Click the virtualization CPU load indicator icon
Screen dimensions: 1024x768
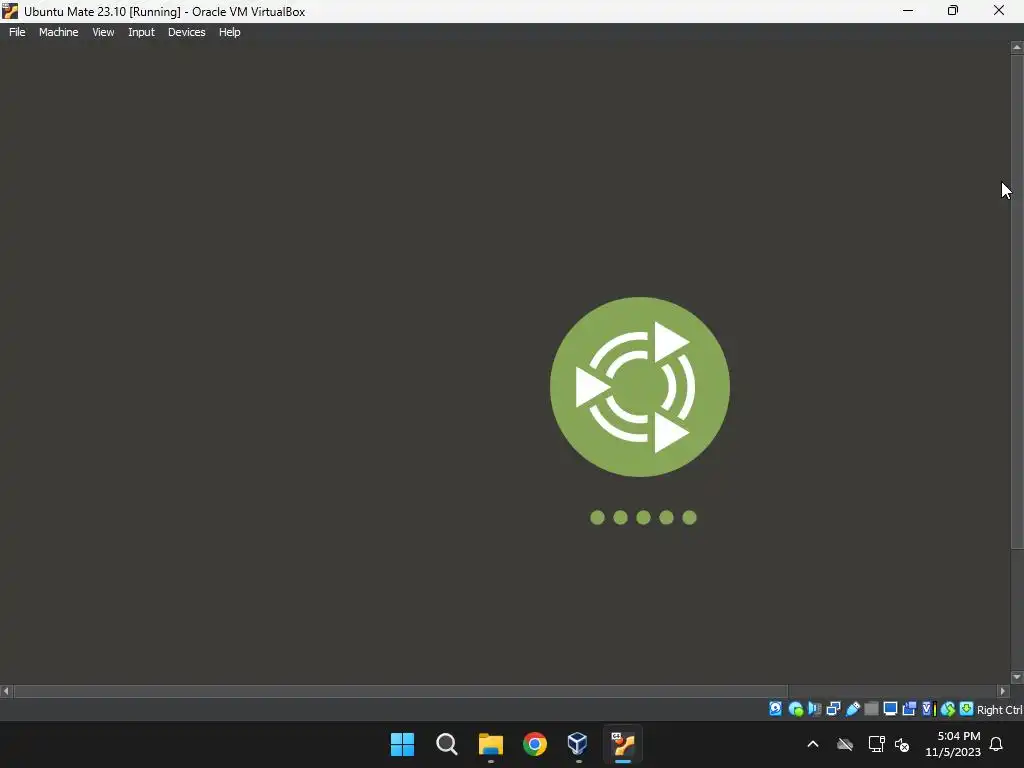pos(929,709)
